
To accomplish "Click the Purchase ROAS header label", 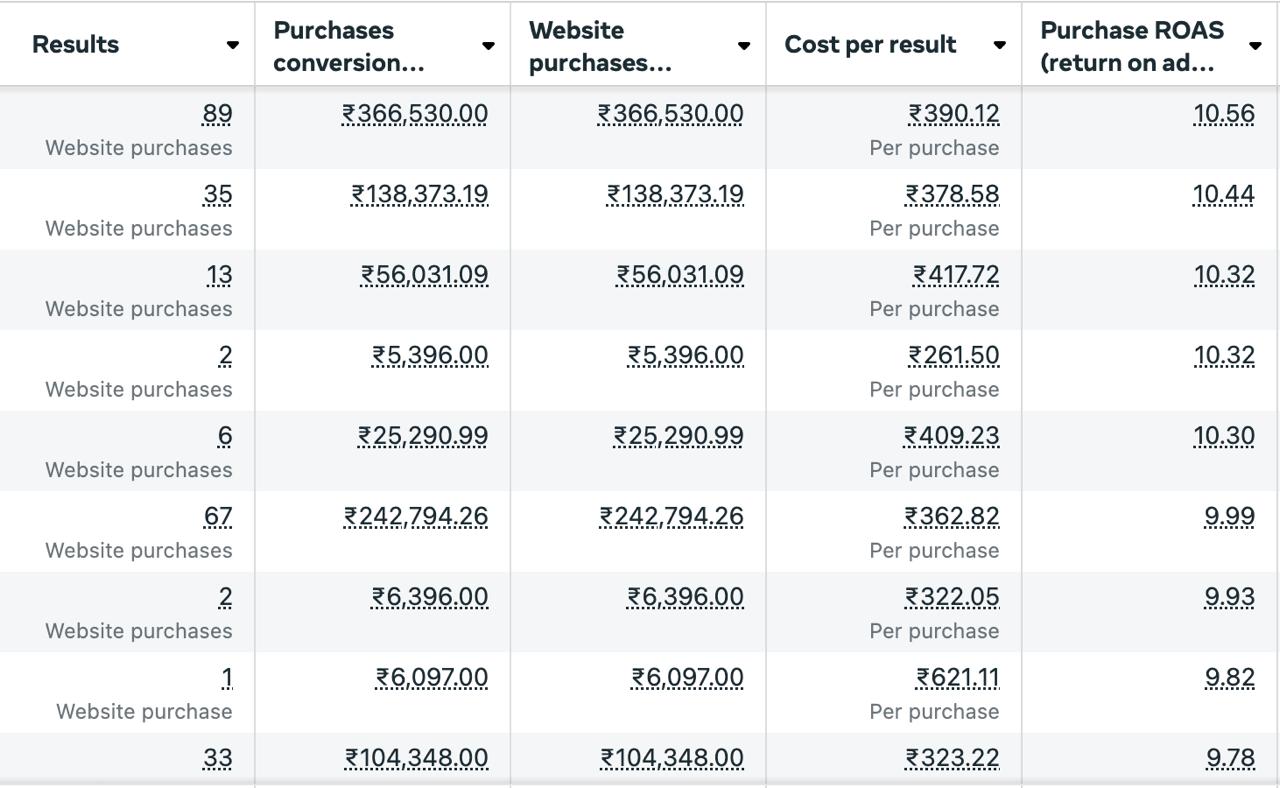I will click(x=1132, y=46).
